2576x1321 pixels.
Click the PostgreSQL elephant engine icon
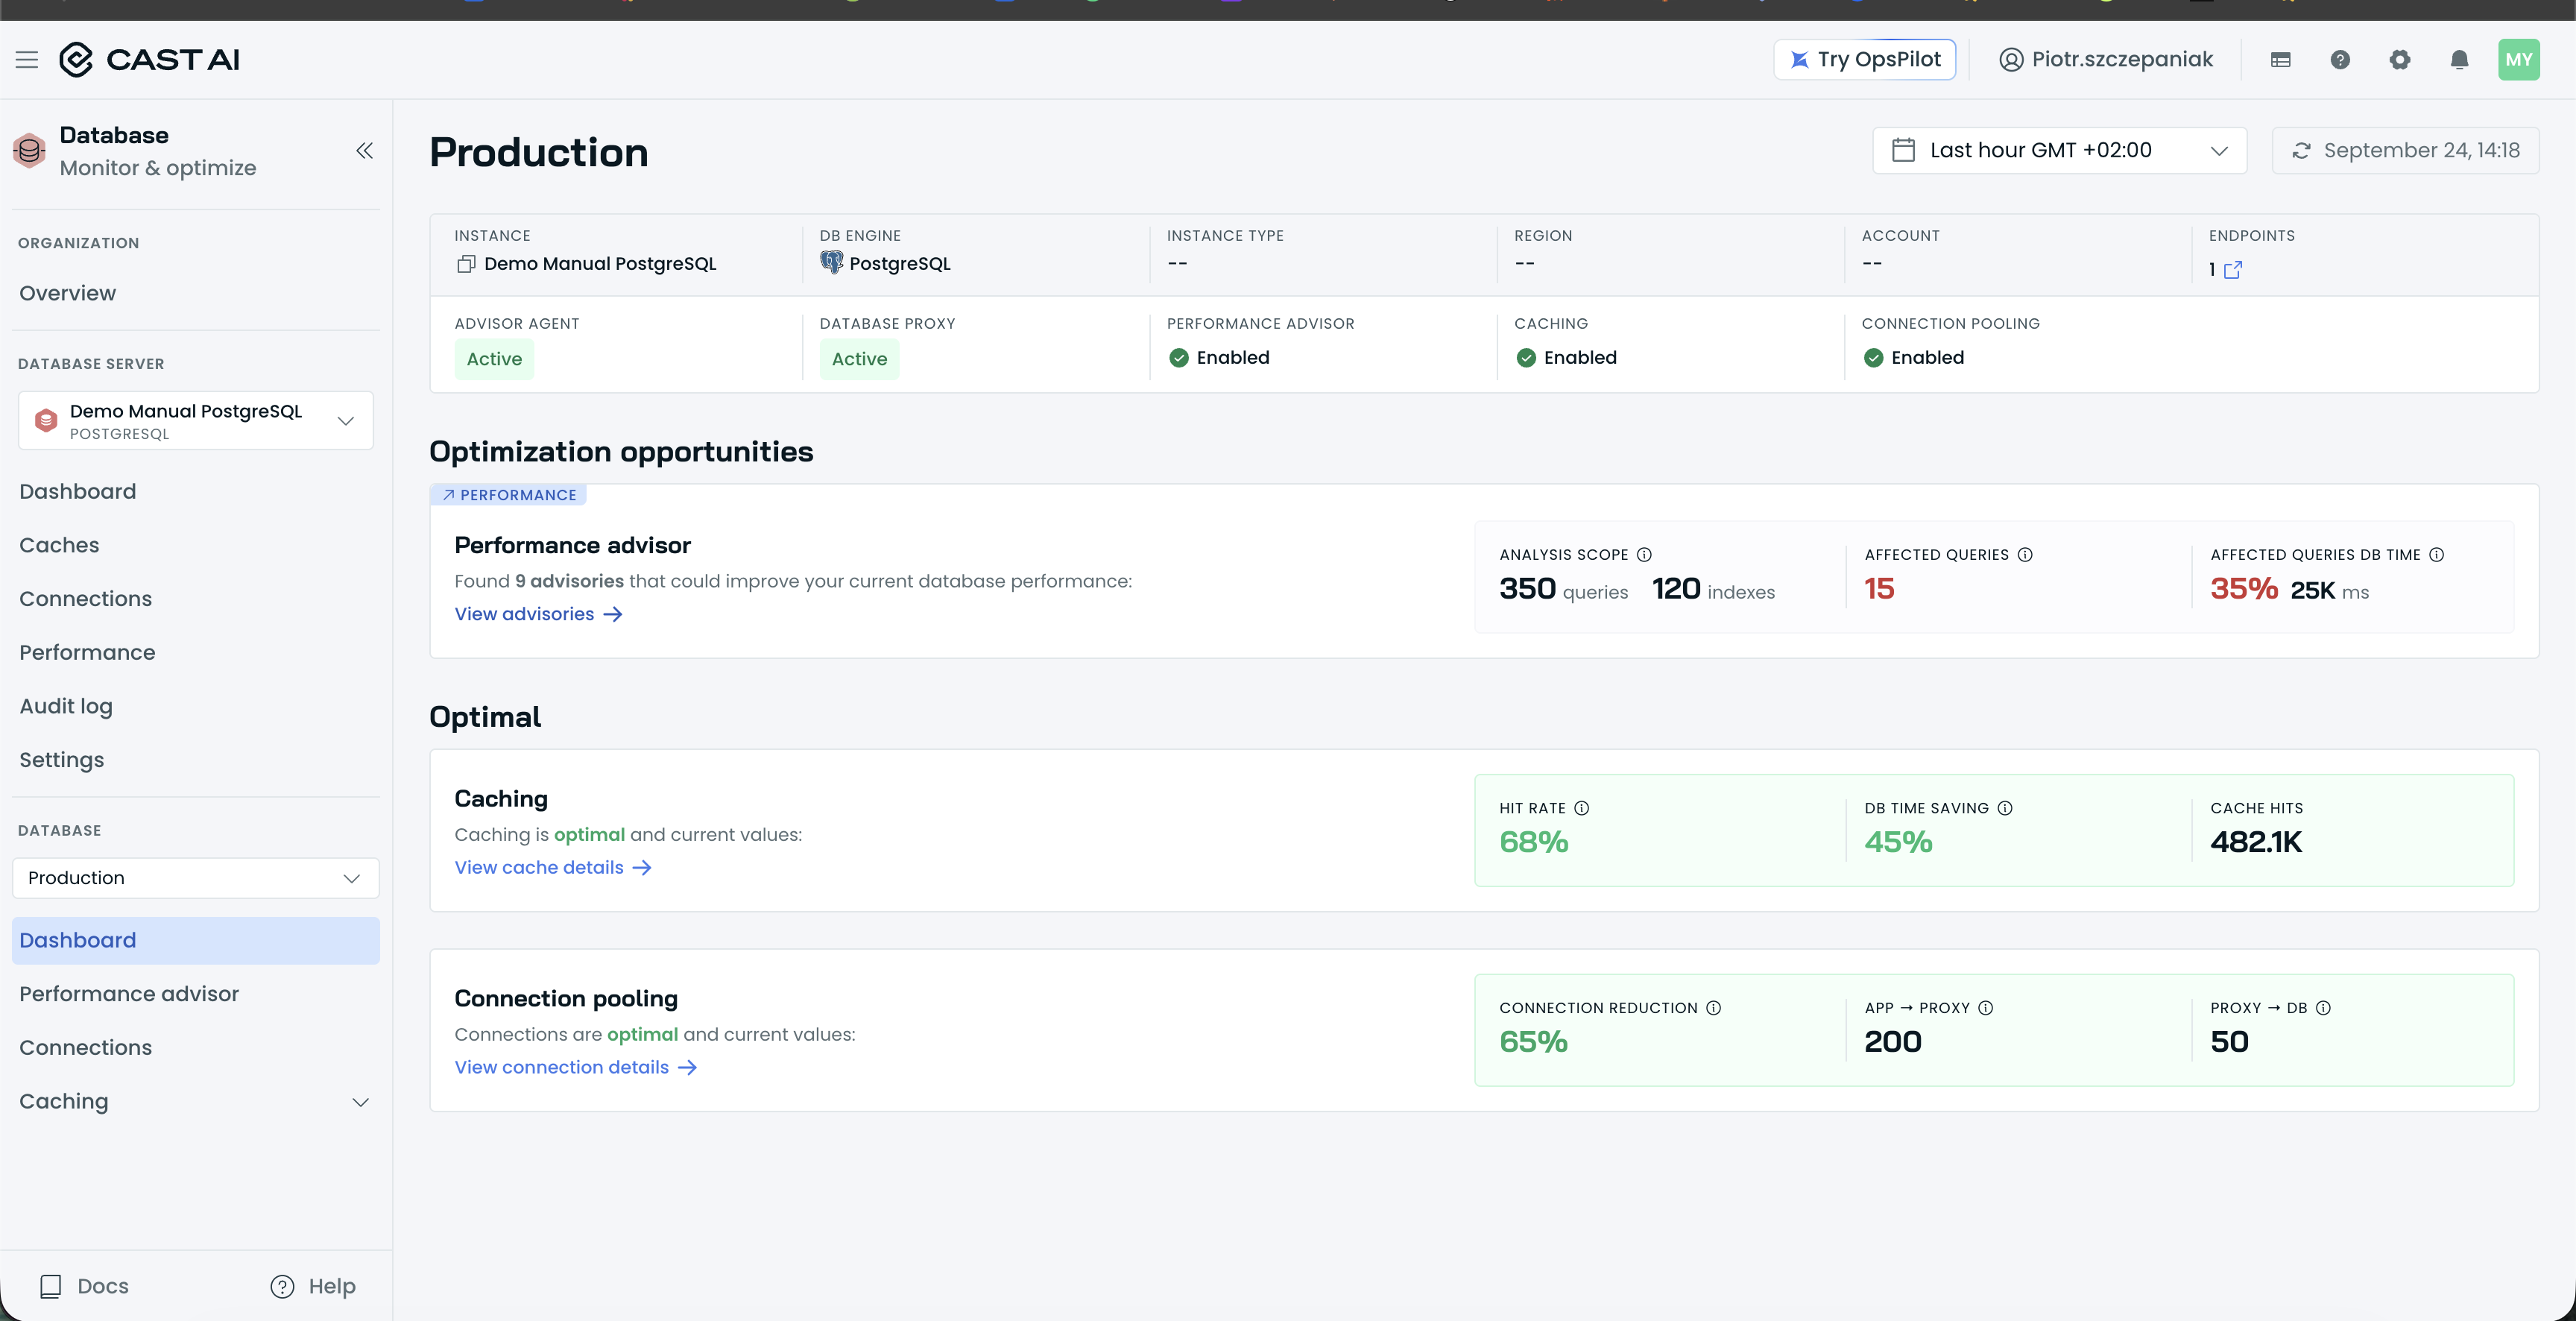[831, 262]
